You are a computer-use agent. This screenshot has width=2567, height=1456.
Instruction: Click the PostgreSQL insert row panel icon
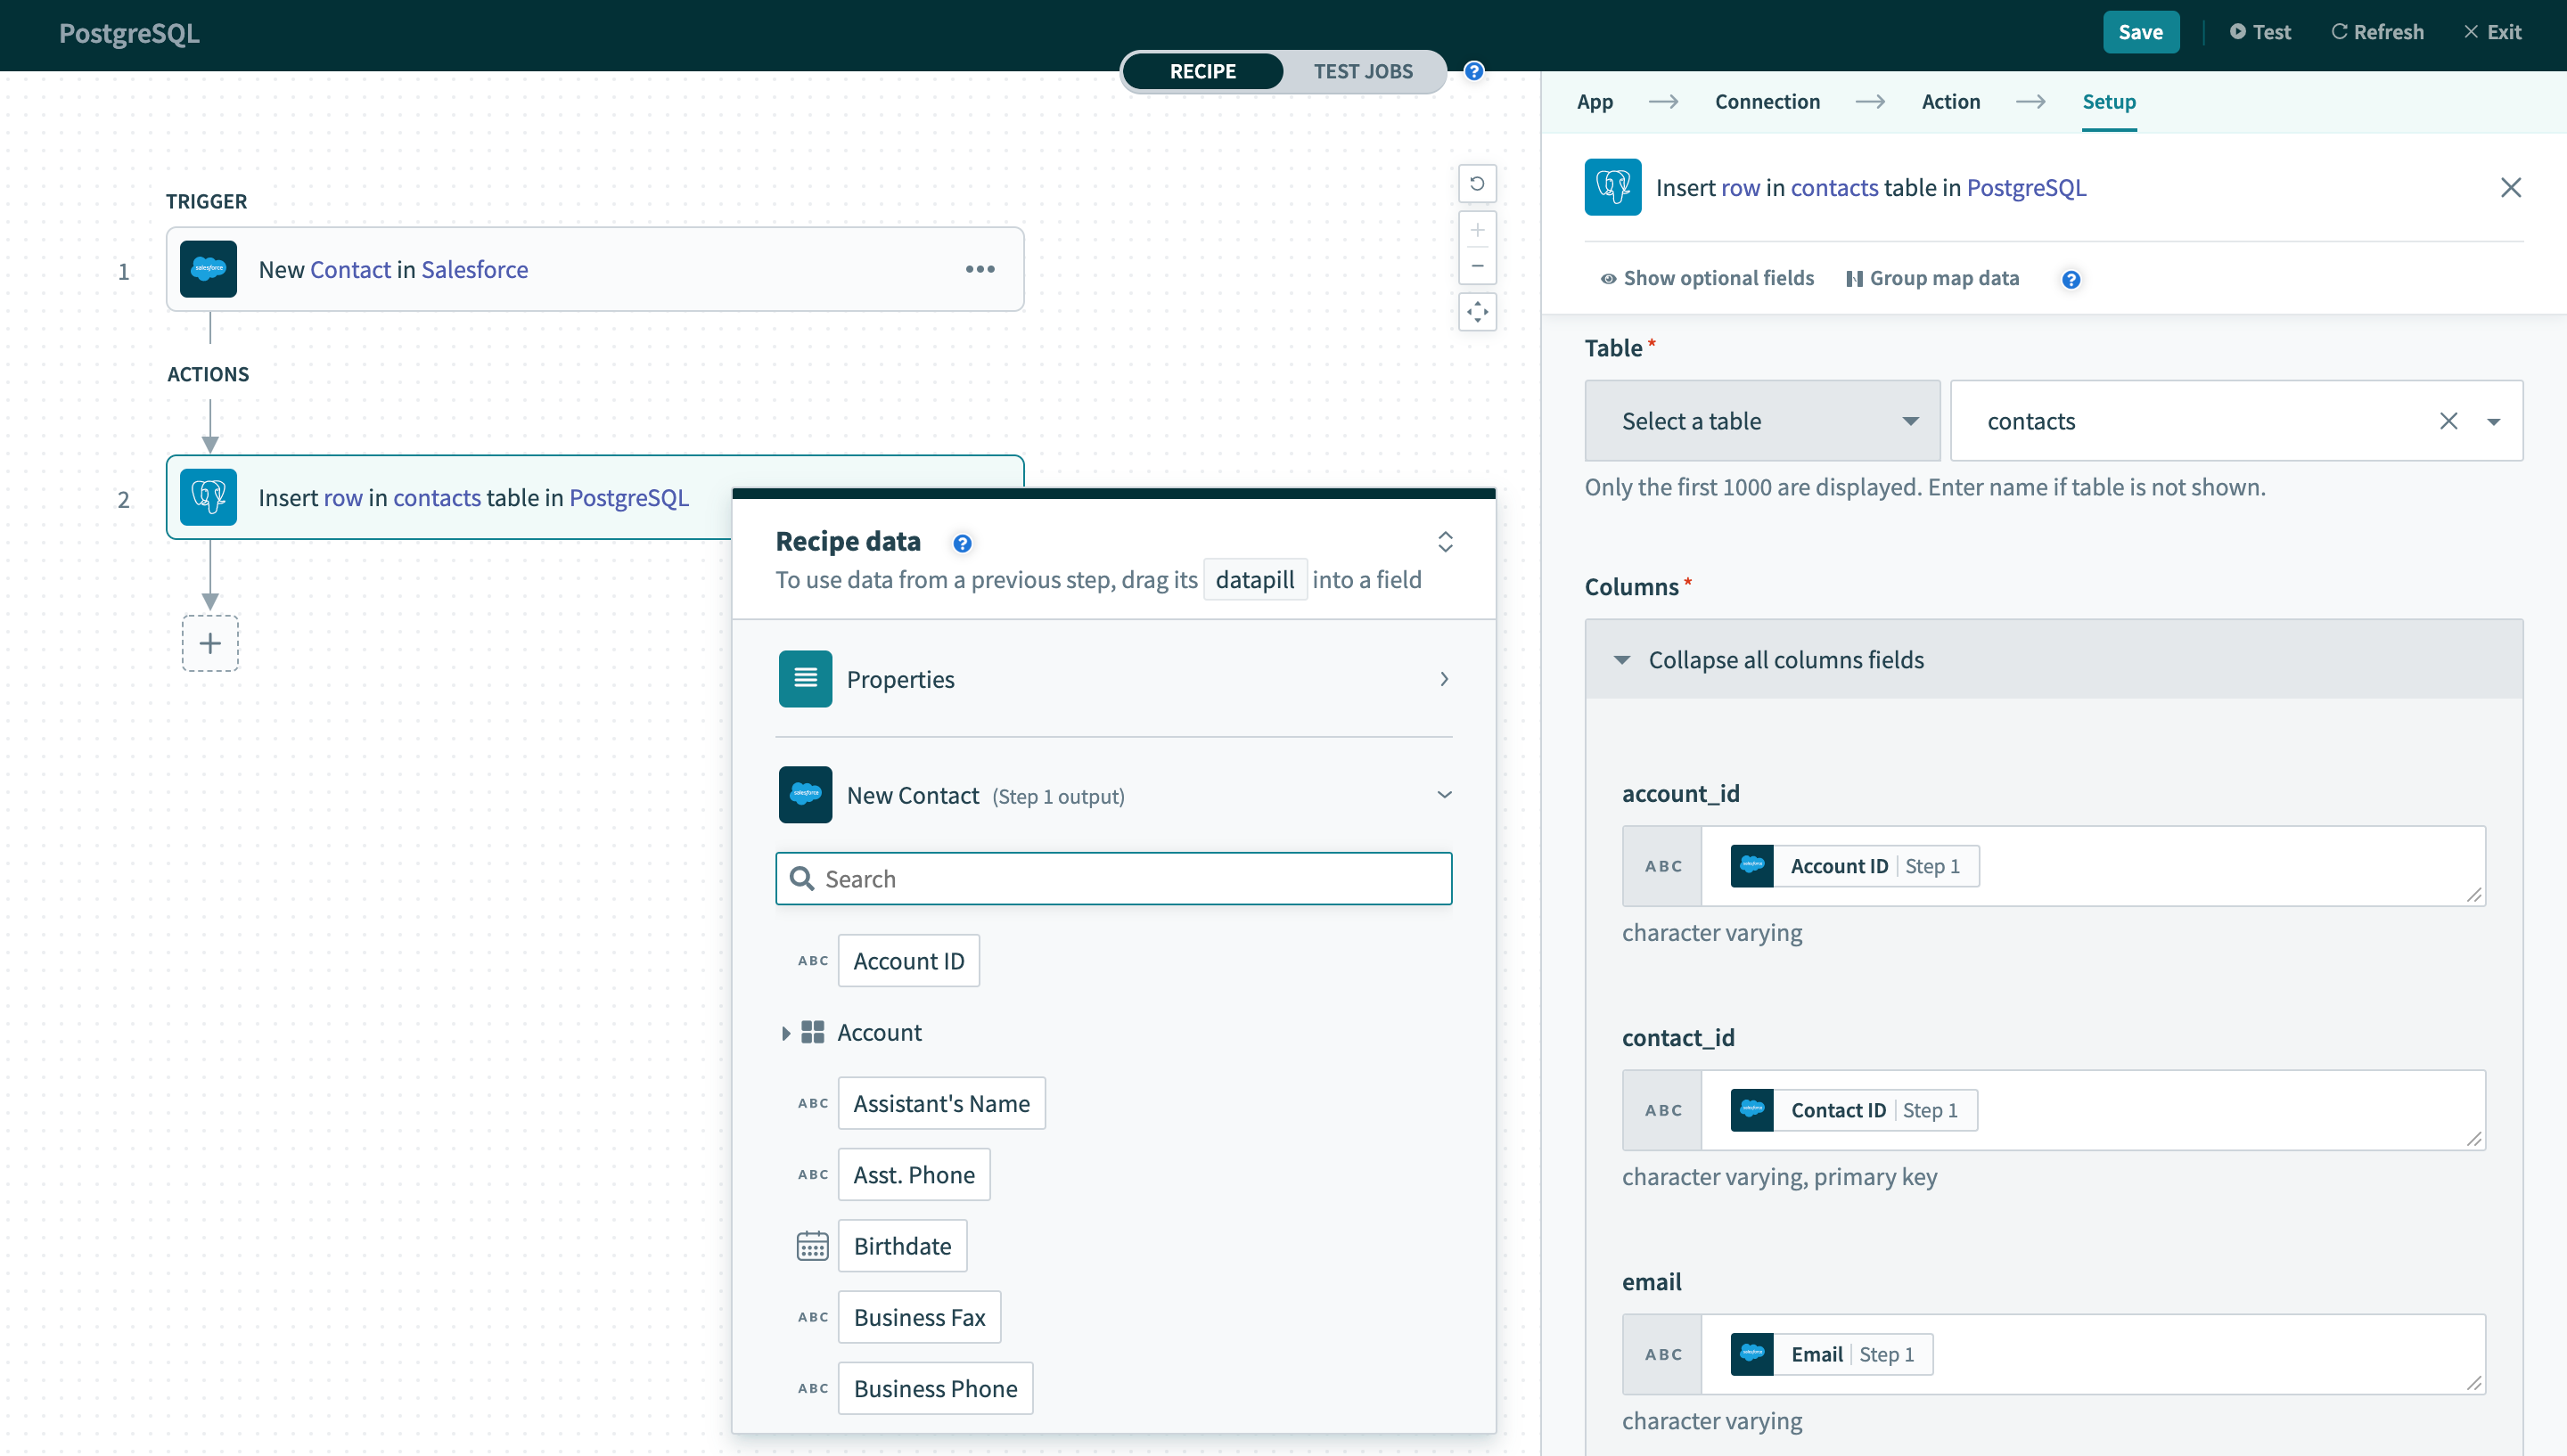click(1613, 185)
